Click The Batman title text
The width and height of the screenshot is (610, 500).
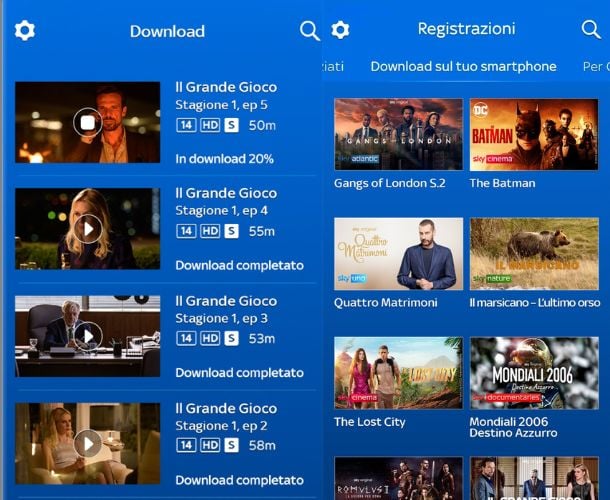pos(502,183)
